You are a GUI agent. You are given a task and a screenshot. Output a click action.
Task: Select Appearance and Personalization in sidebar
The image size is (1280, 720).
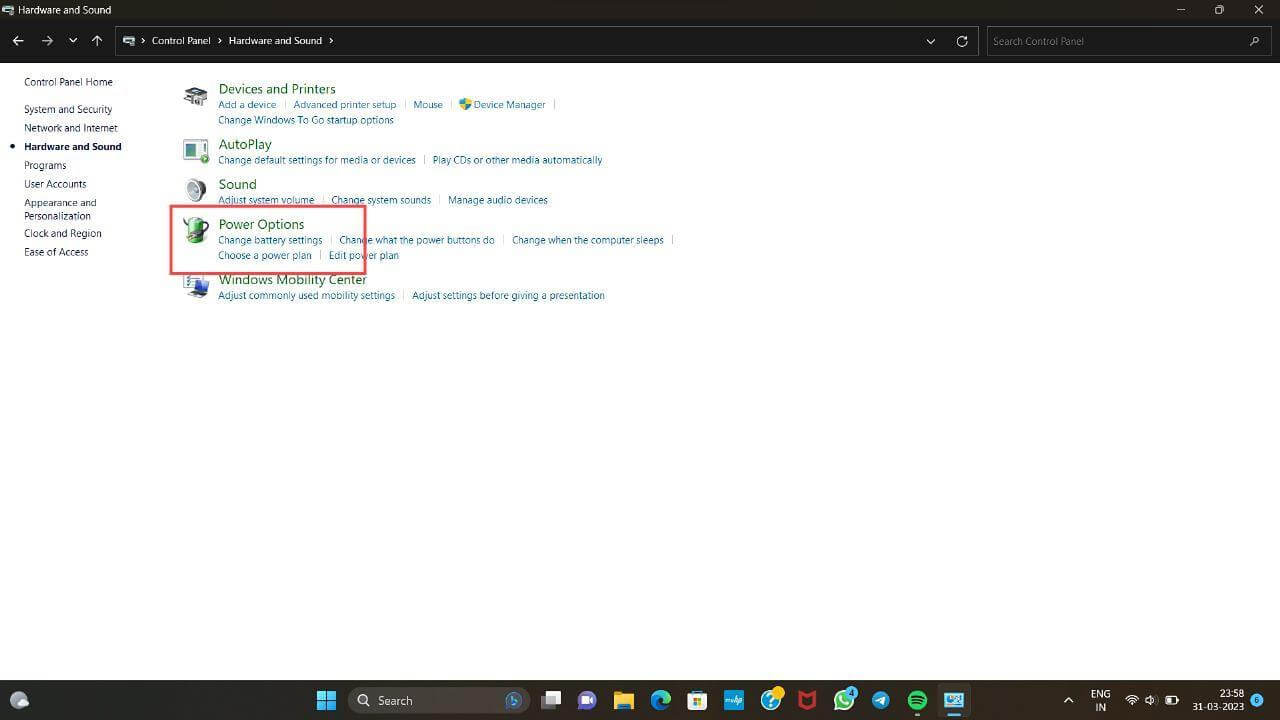pos(60,209)
